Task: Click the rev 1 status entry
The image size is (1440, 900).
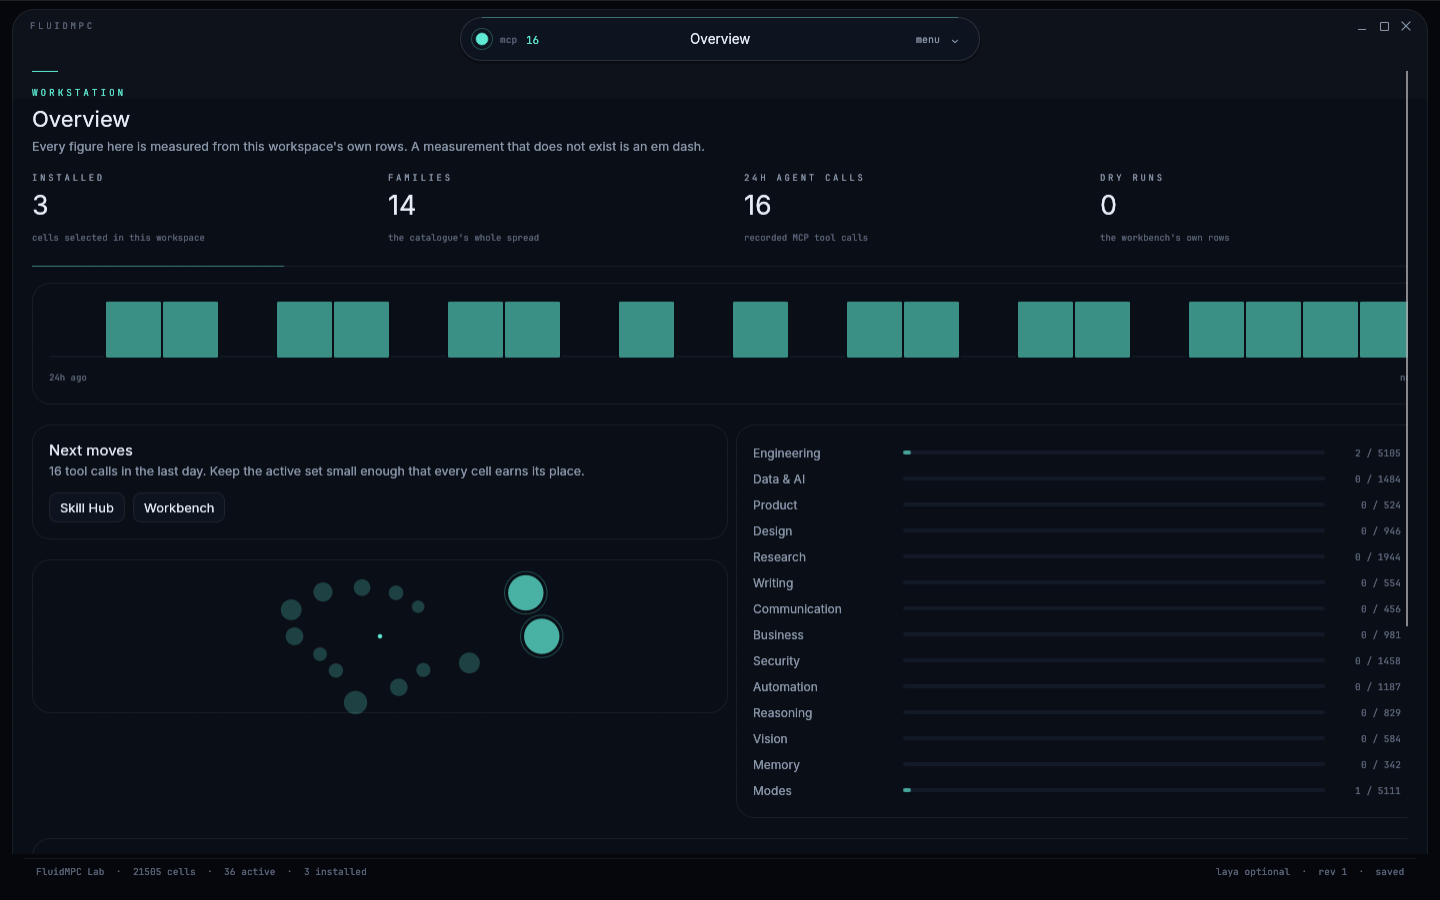Action: click(x=1332, y=872)
